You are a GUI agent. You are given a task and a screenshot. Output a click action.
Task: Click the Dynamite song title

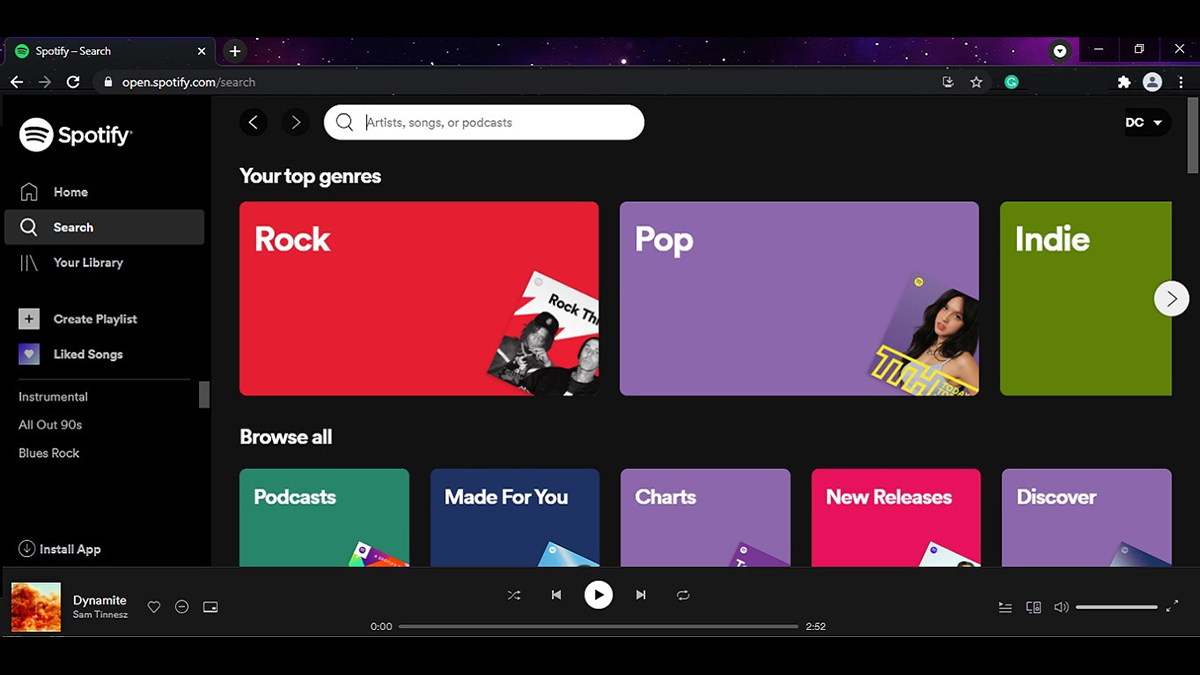click(x=100, y=600)
